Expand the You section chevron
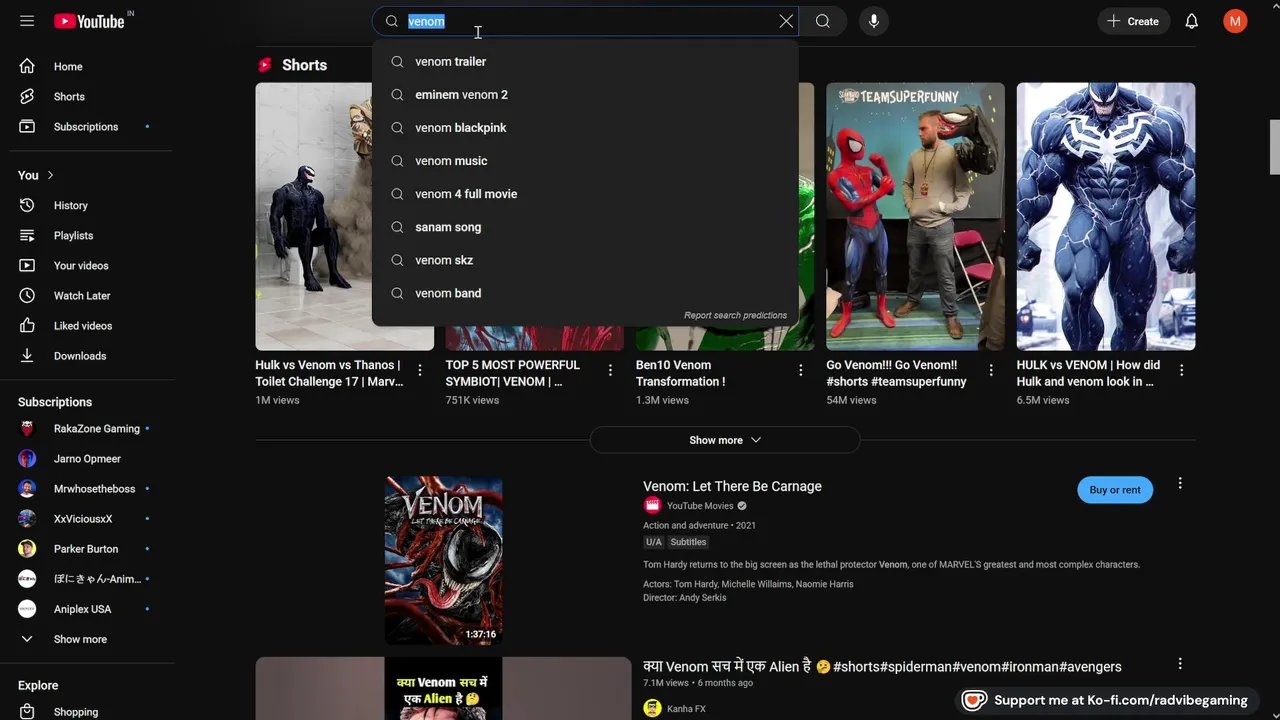Screen dimensions: 1280x720 coord(50,175)
